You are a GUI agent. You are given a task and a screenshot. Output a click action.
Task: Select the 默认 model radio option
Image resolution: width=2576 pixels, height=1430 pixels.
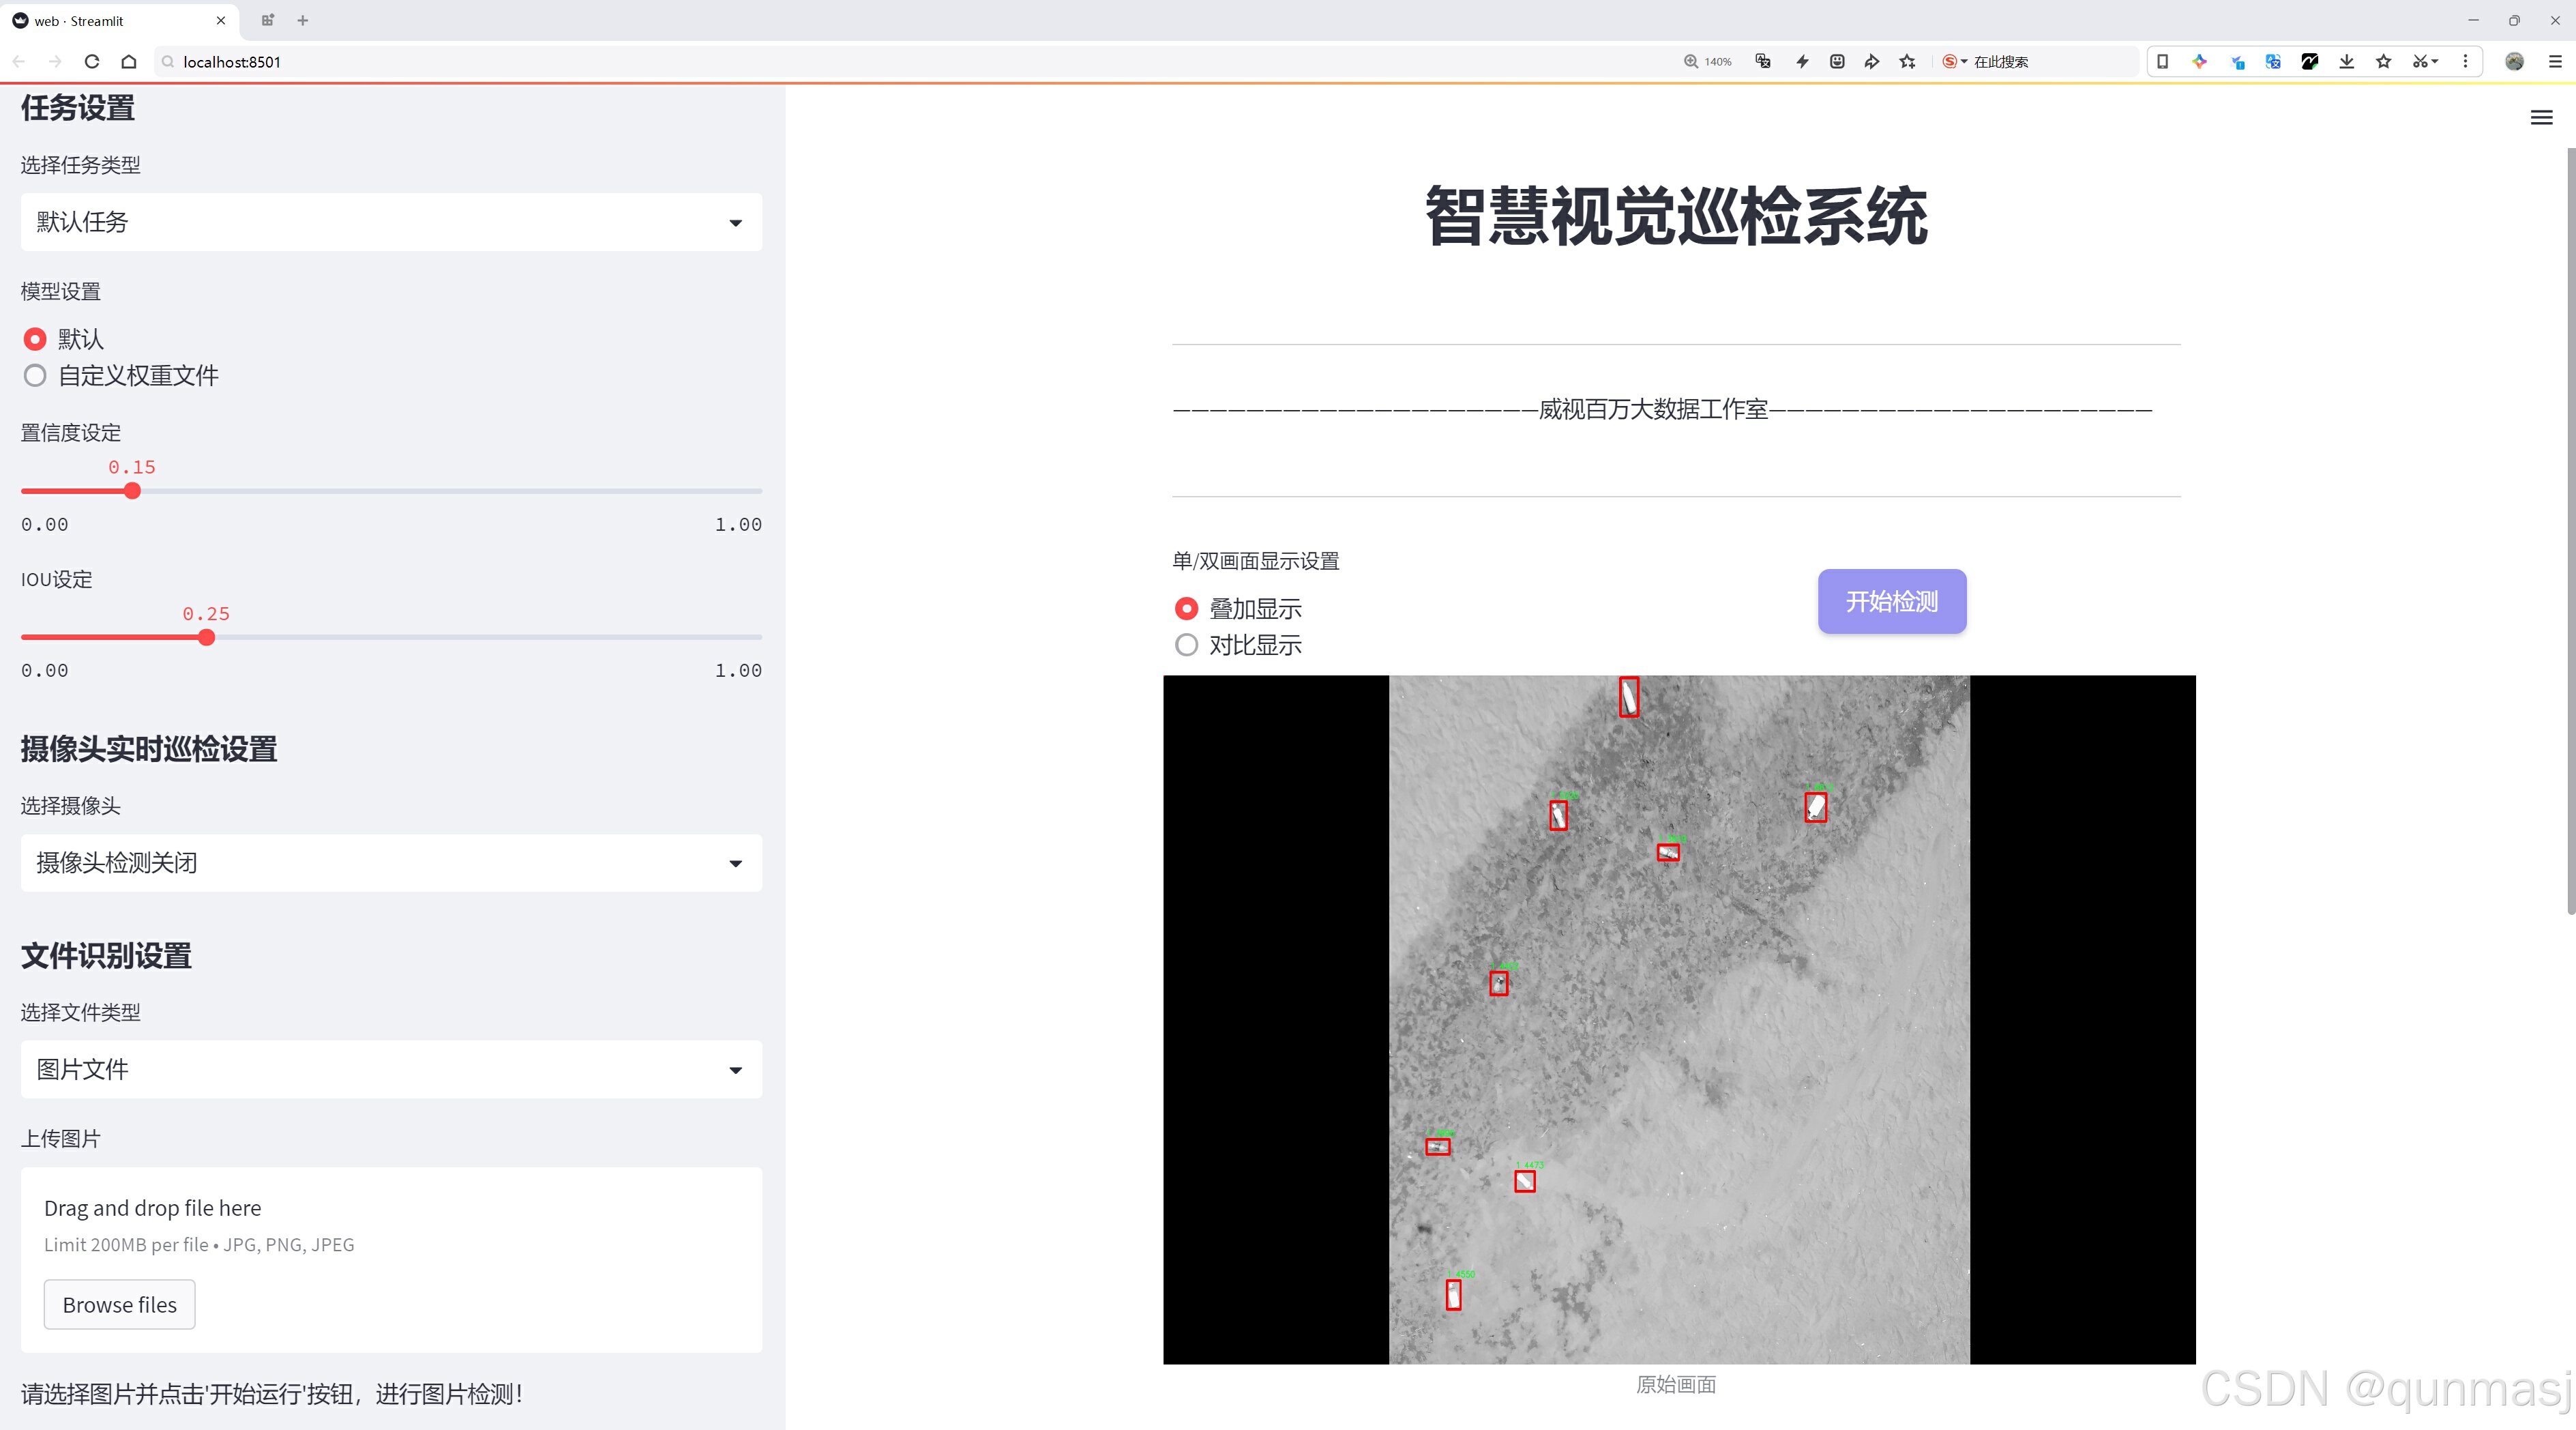35,339
